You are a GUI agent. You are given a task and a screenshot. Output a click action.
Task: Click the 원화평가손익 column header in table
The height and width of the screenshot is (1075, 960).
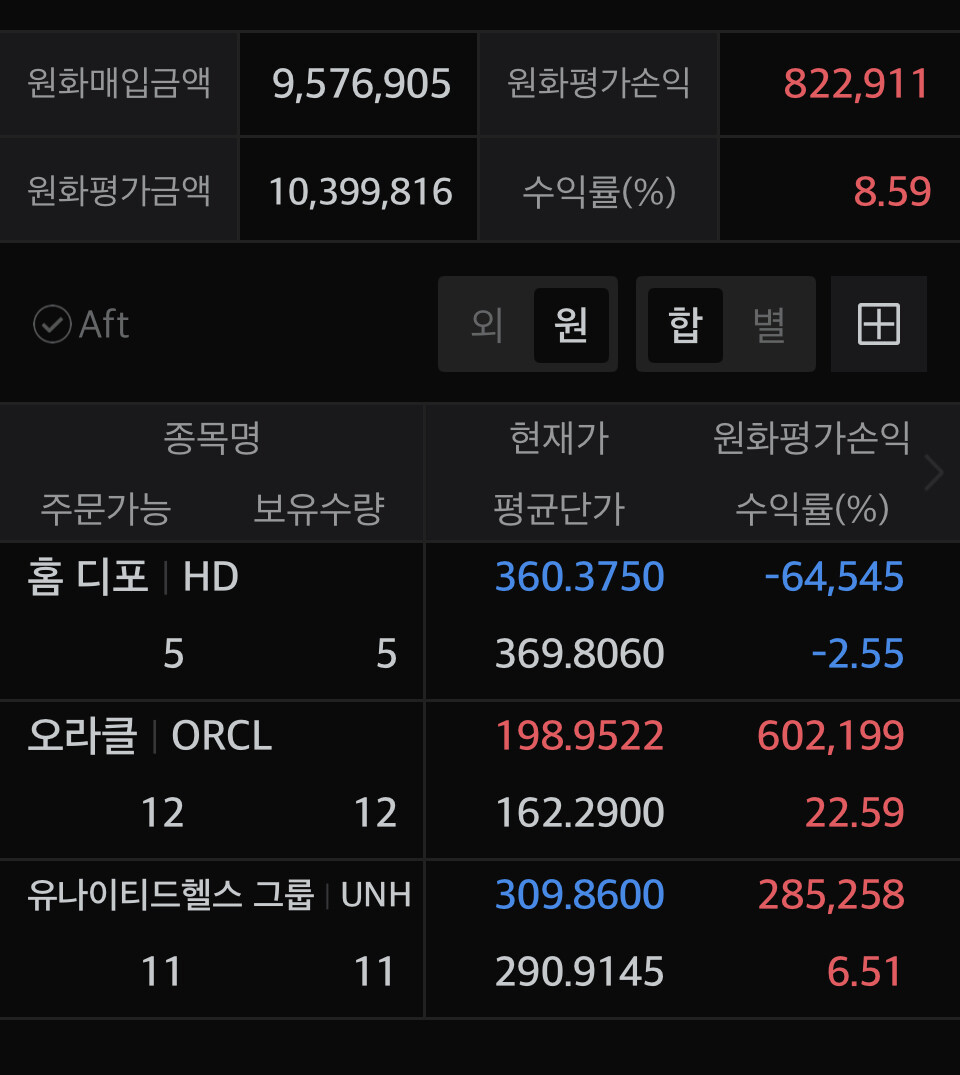[x=811, y=437]
